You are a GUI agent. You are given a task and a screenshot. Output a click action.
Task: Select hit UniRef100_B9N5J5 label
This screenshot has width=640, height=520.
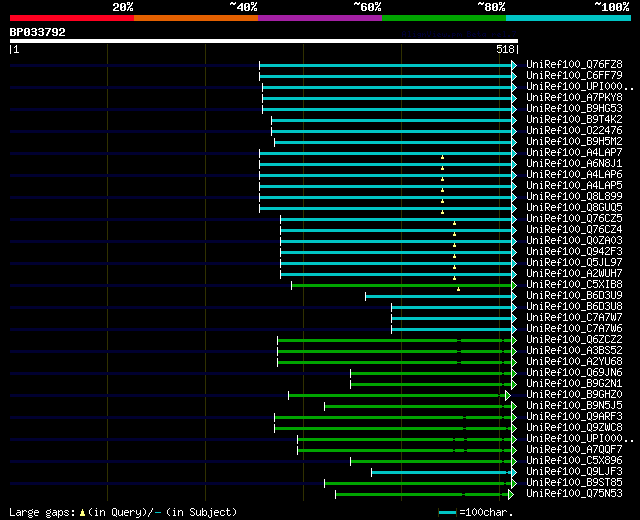point(574,406)
